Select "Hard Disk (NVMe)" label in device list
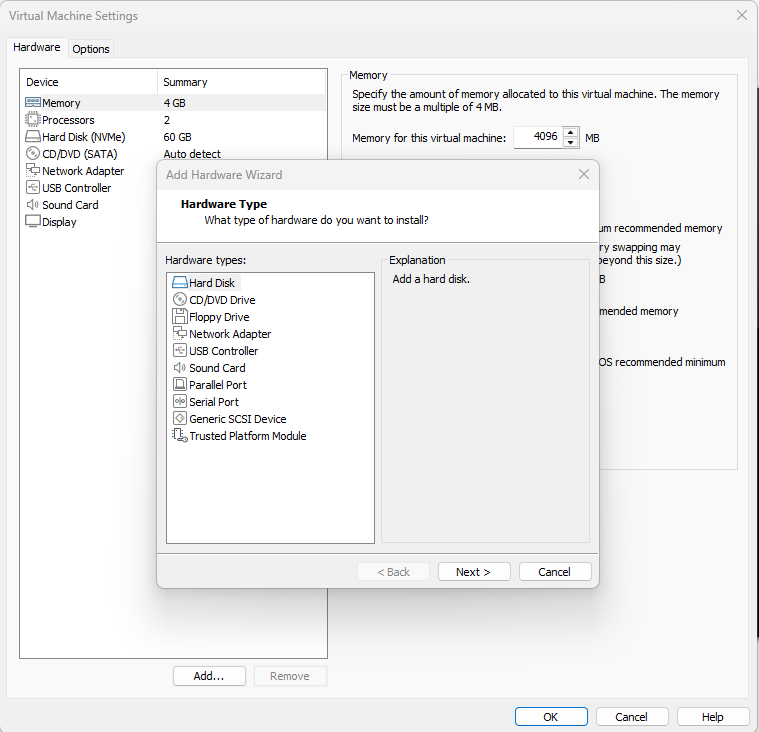759x732 pixels. [84, 137]
